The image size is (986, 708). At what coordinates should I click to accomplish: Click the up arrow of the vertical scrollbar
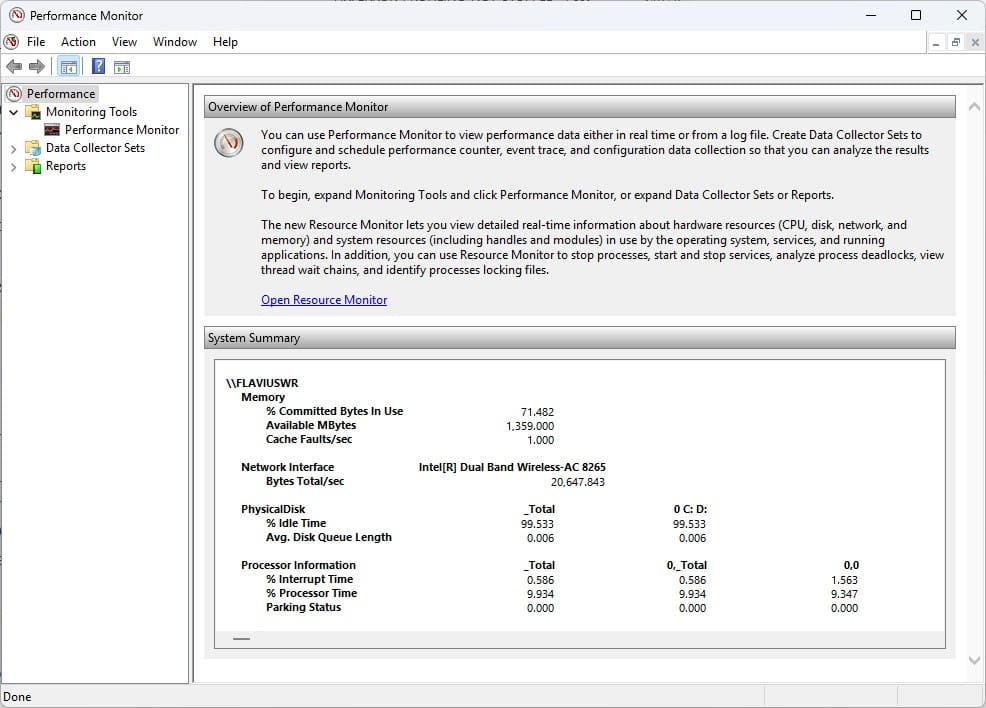974,105
